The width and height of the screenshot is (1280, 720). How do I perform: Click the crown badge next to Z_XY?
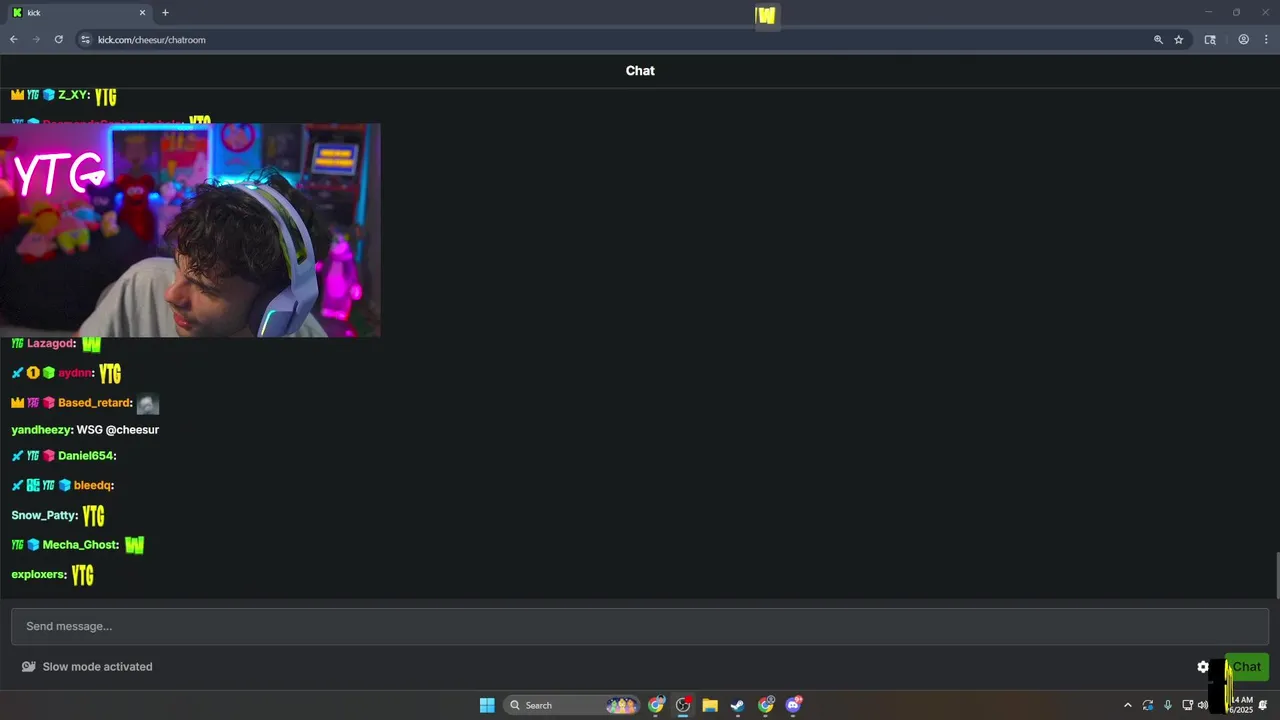click(x=17, y=95)
